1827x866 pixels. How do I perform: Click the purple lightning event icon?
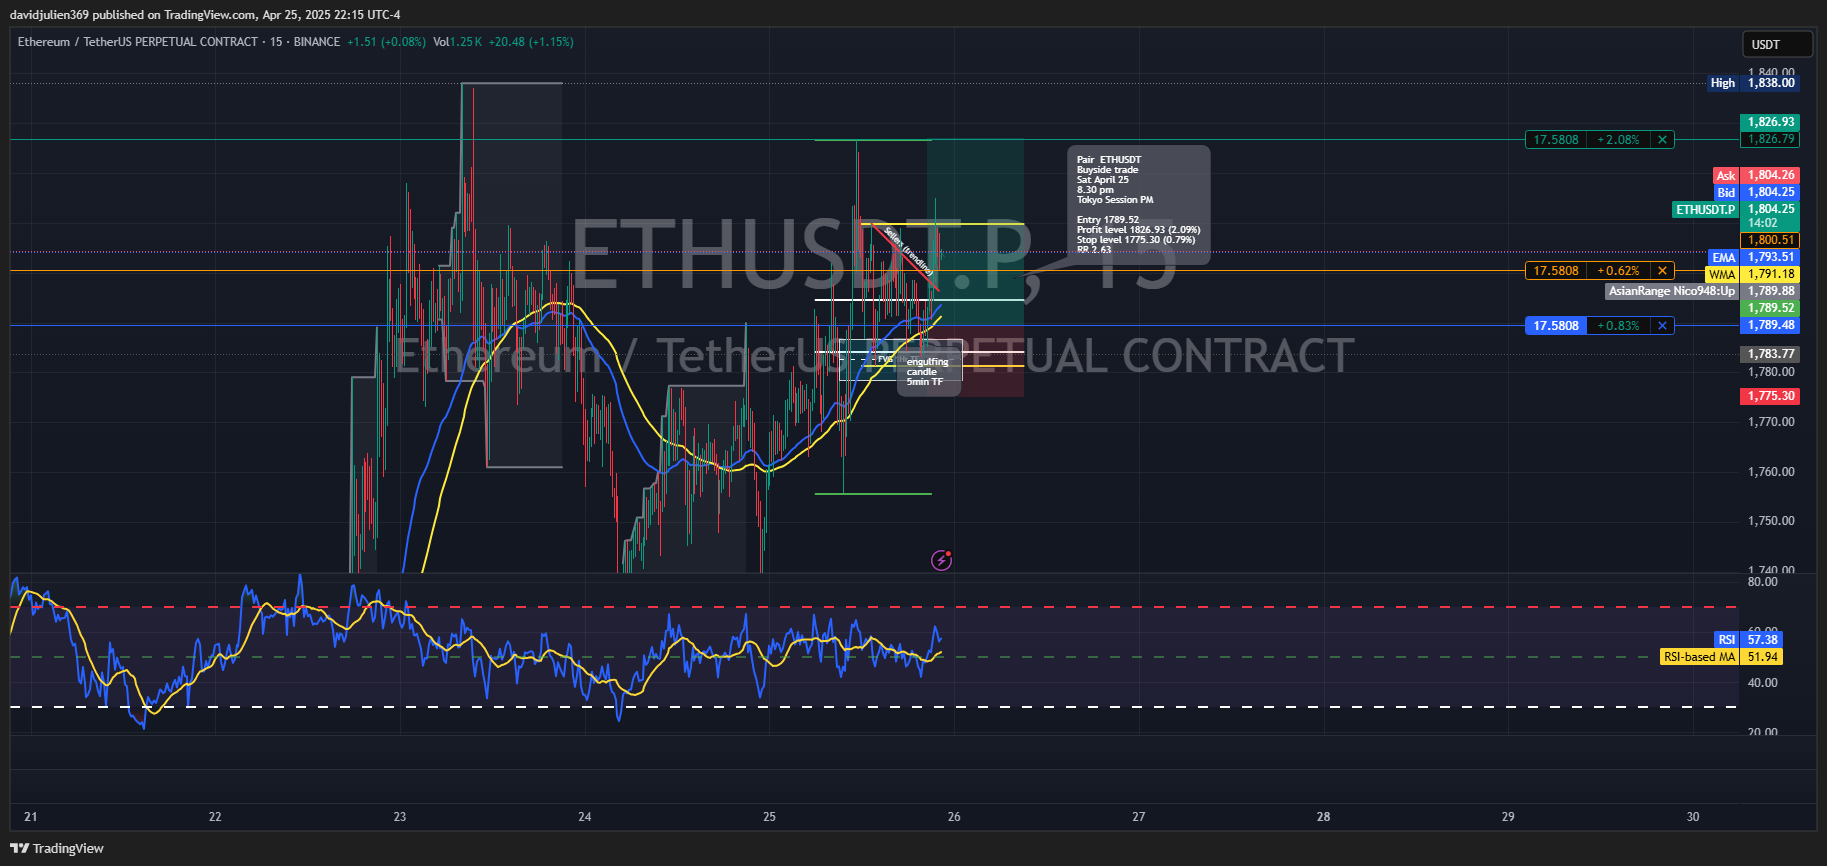941,560
